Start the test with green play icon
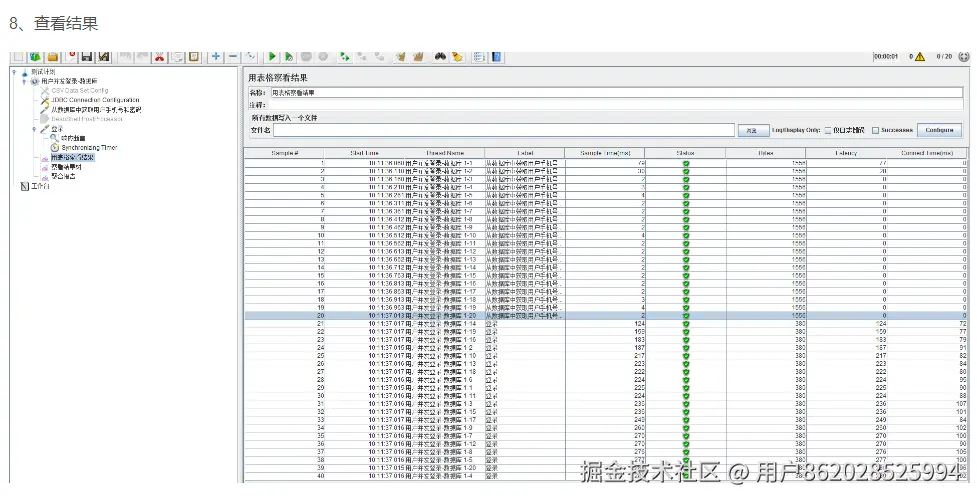The width and height of the screenshot is (977, 501). click(272, 57)
